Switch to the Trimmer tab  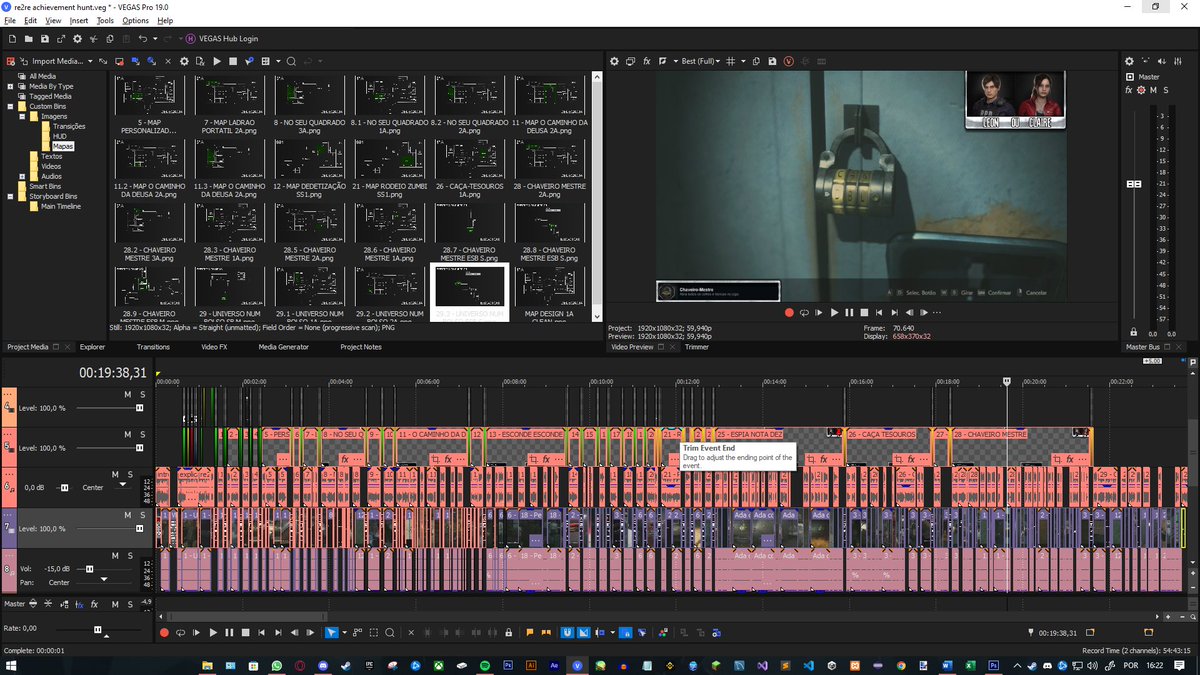(x=697, y=347)
